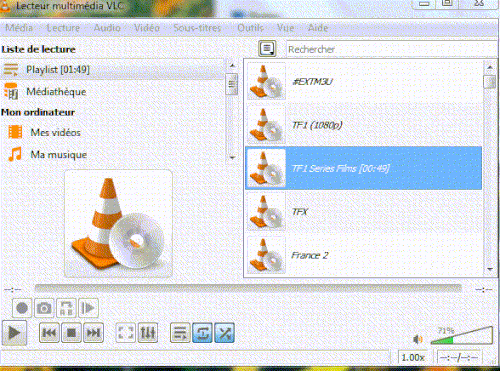Click the TF1 Series Films cone thumbnail
500x371 pixels.
point(266,168)
